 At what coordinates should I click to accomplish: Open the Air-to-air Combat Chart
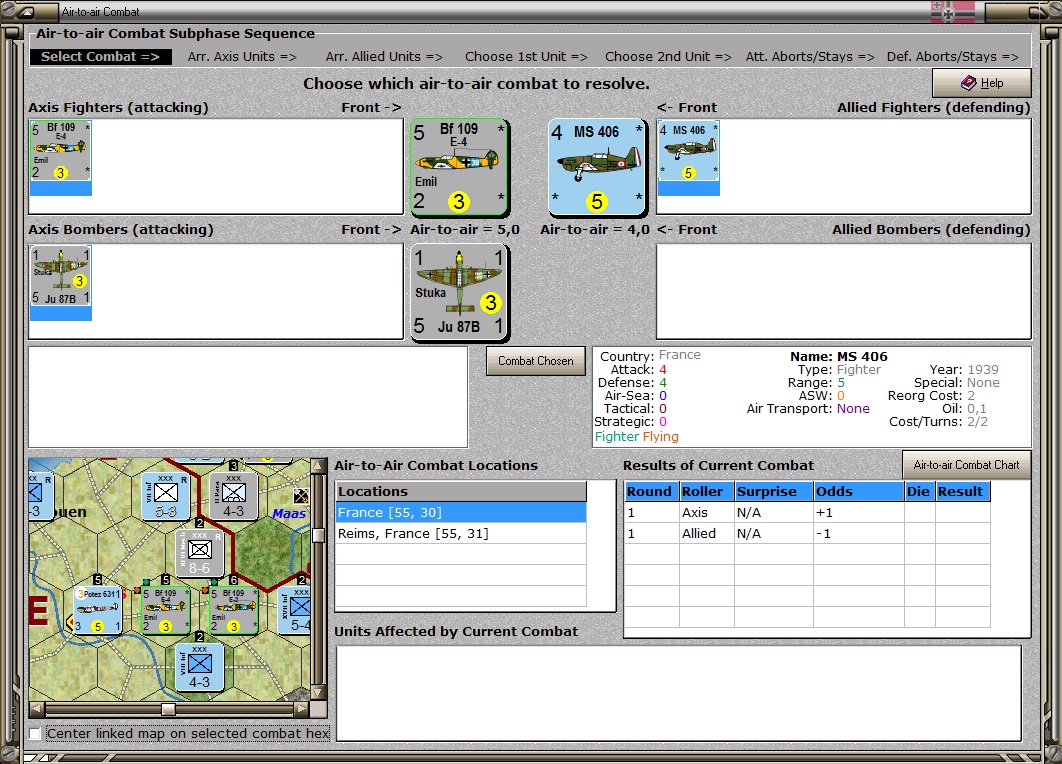(x=966, y=465)
